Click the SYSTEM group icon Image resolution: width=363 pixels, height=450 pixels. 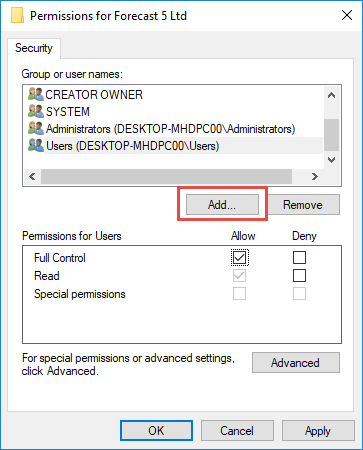(36, 111)
